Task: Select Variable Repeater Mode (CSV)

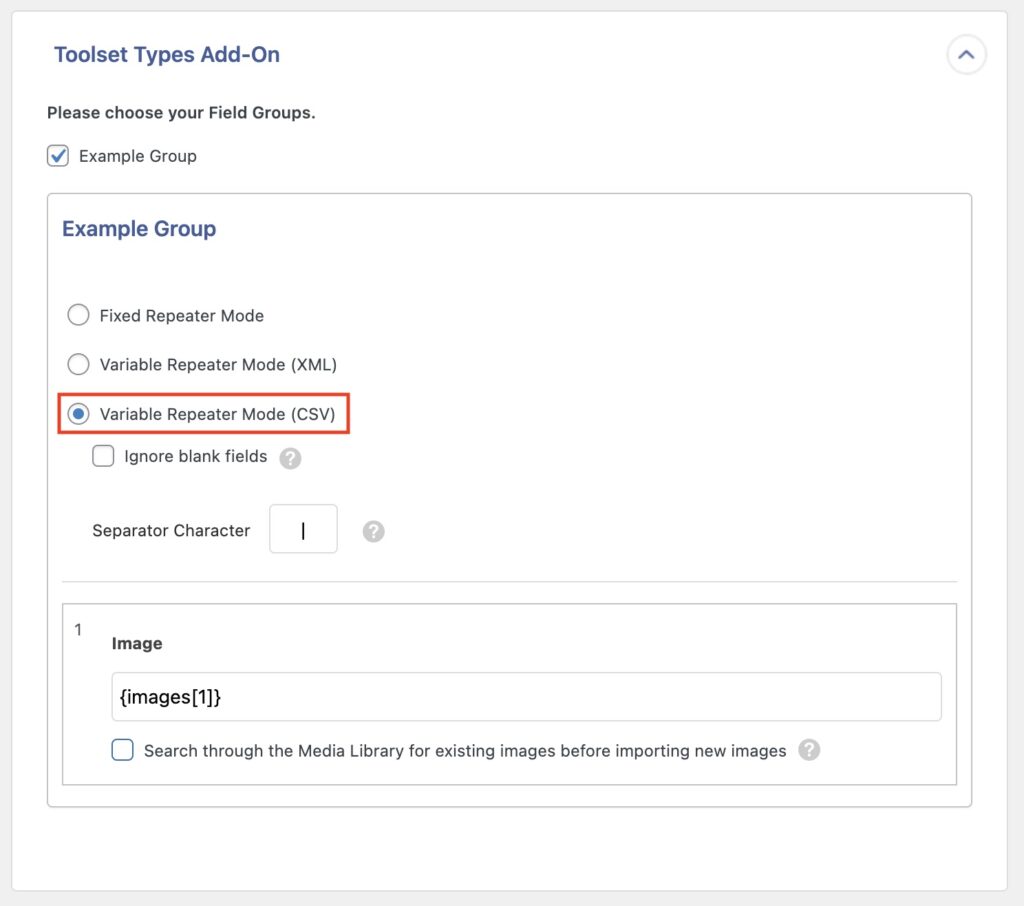Action: pos(78,414)
